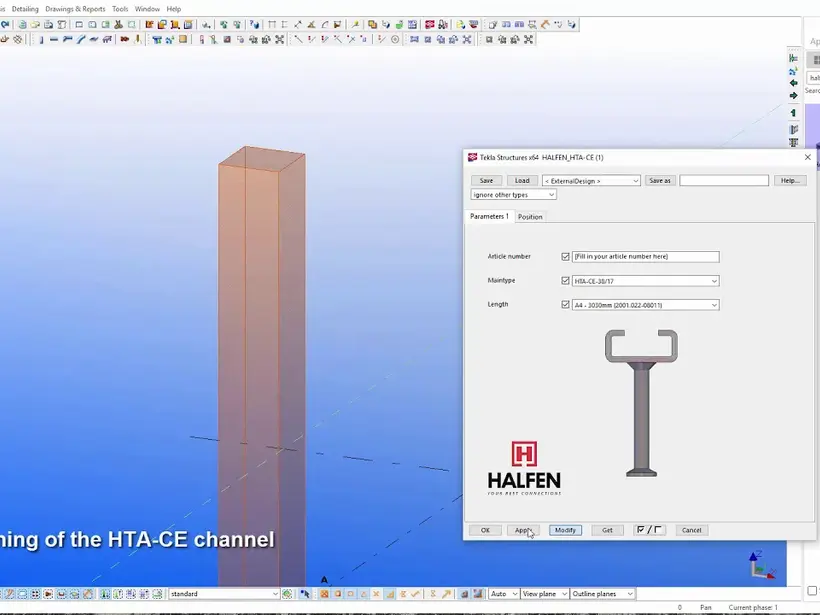Image resolution: width=820 pixels, height=615 pixels.
Task: Open the ExternalDesign settings dropdown
Action: 591,180
